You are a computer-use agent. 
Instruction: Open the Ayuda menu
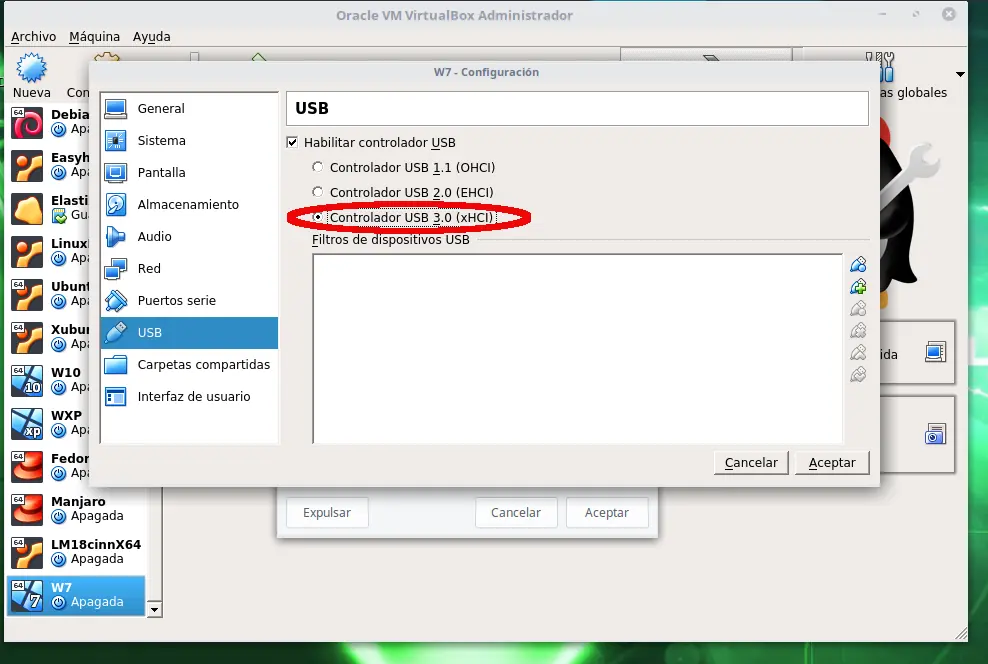point(151,37)
